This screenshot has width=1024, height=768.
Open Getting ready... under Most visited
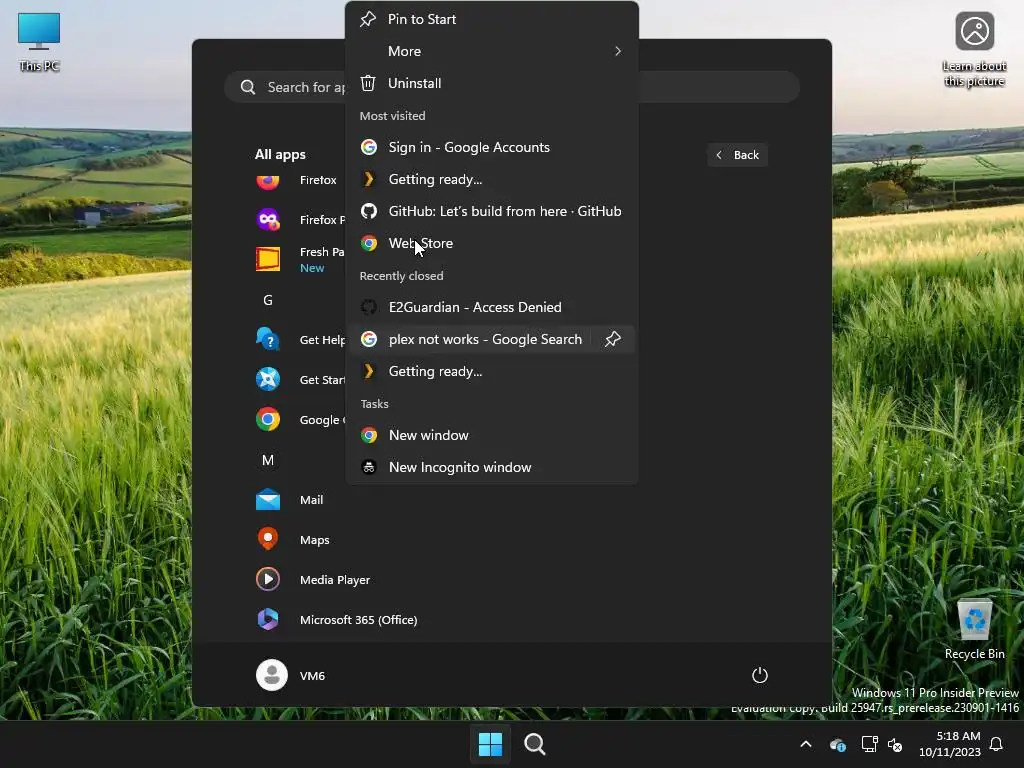click(492, 179)
